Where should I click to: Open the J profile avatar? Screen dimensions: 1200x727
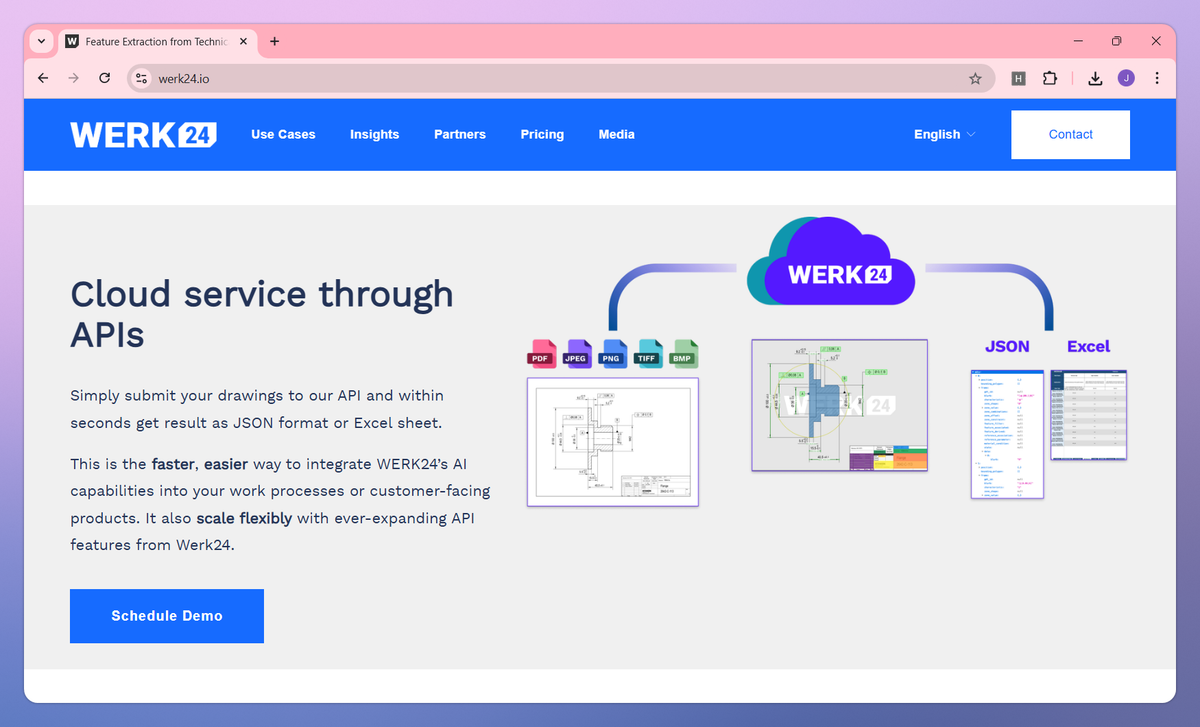[1126, 78]
